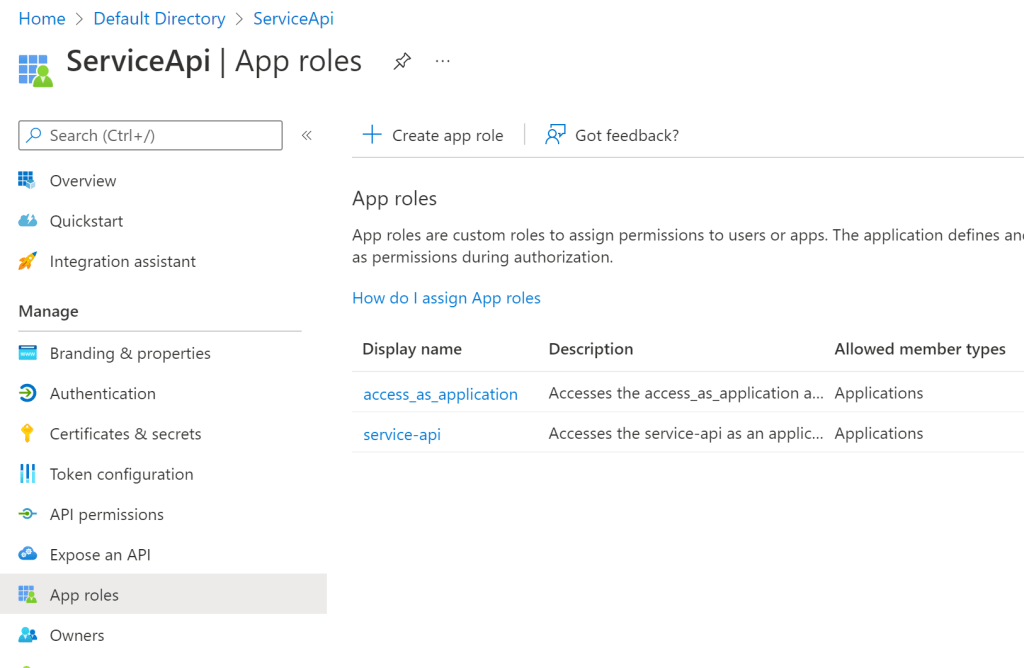1024x668 pixels.
Task: Click the Create app role button
Action: pos(433,134)
